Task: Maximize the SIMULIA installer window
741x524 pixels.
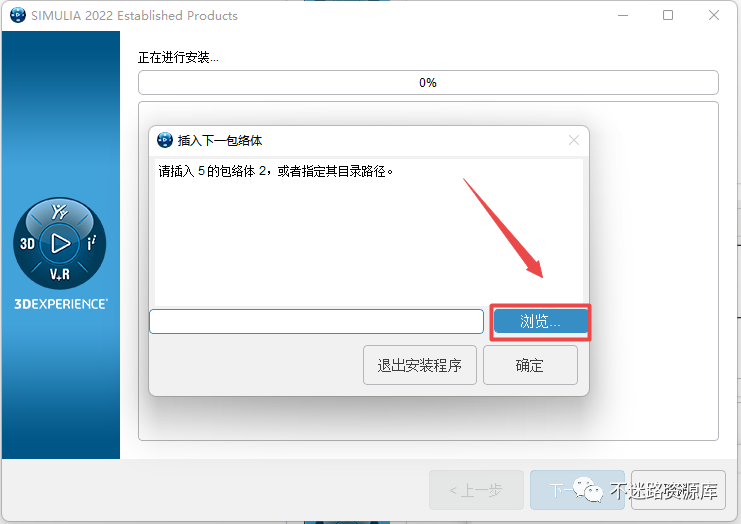Action: coord(668,16)
